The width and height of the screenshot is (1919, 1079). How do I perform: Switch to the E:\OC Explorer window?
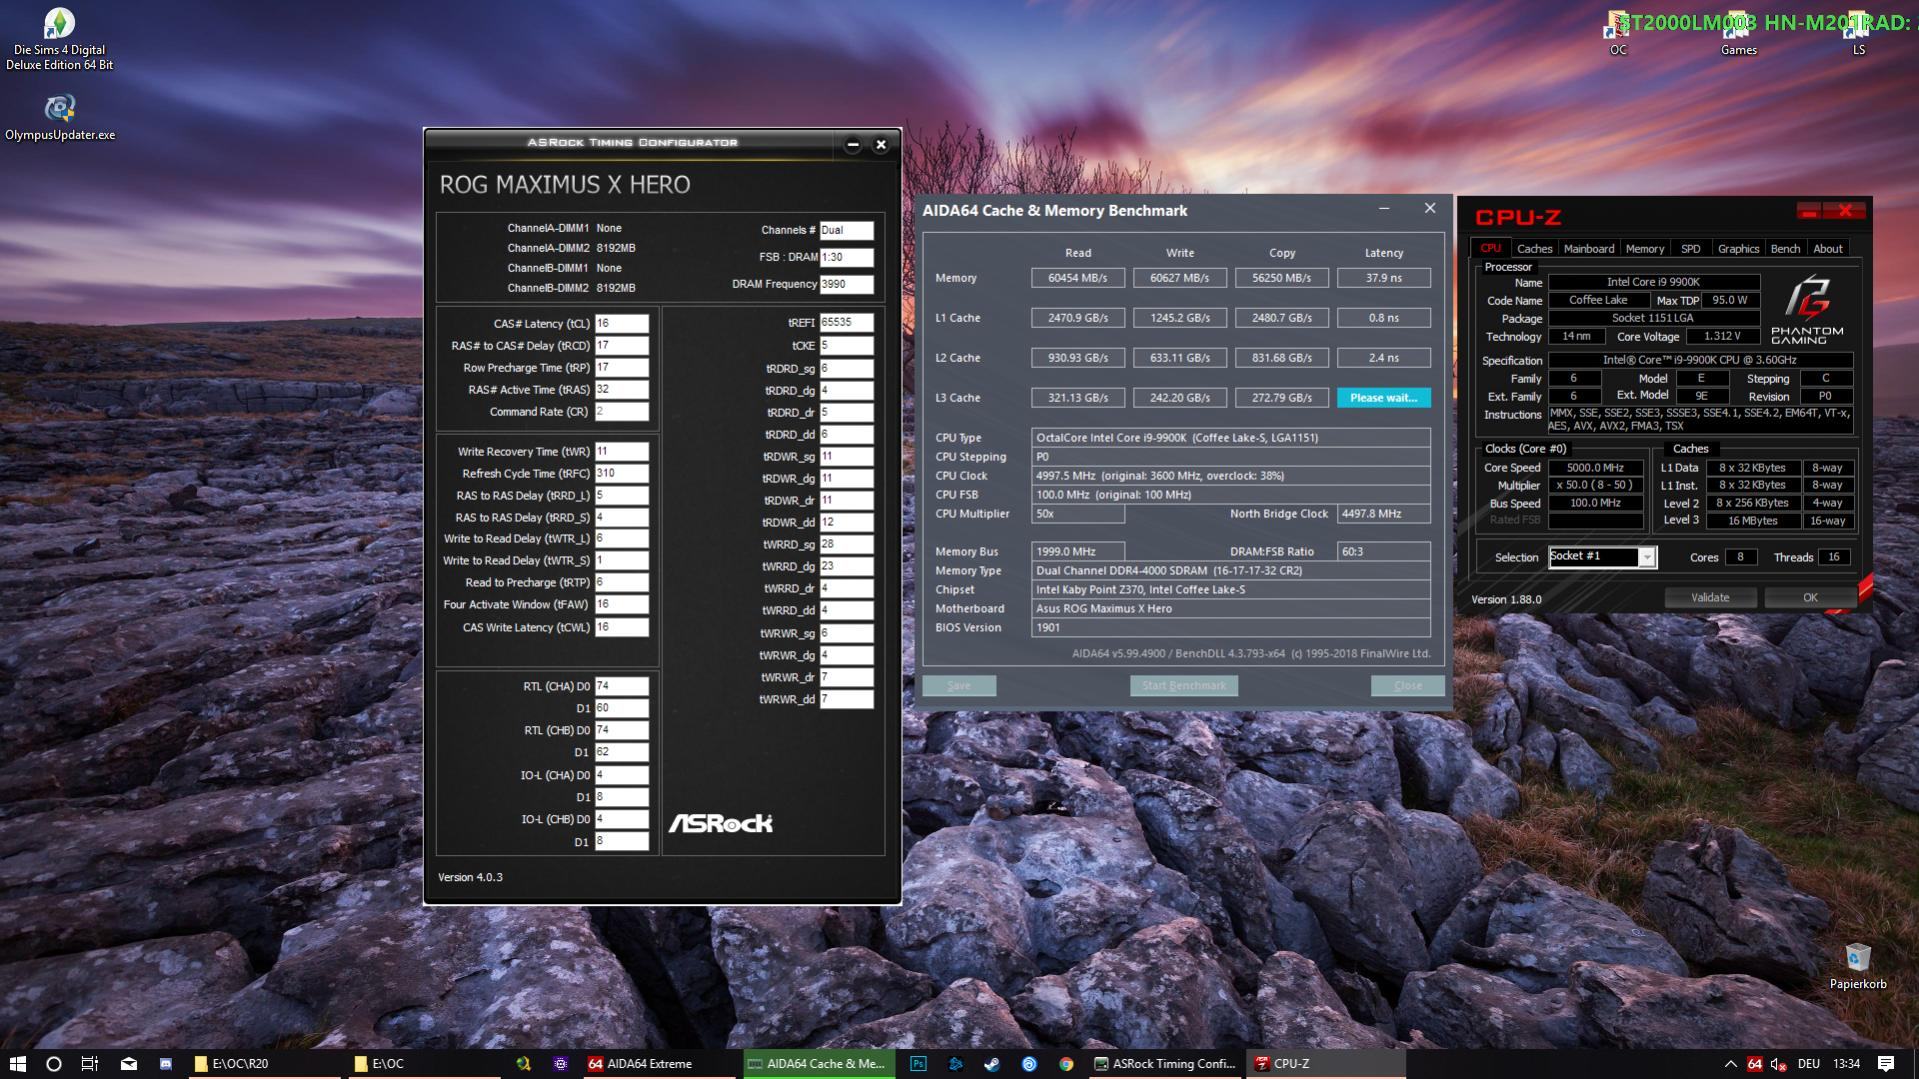coord(425,1064)
